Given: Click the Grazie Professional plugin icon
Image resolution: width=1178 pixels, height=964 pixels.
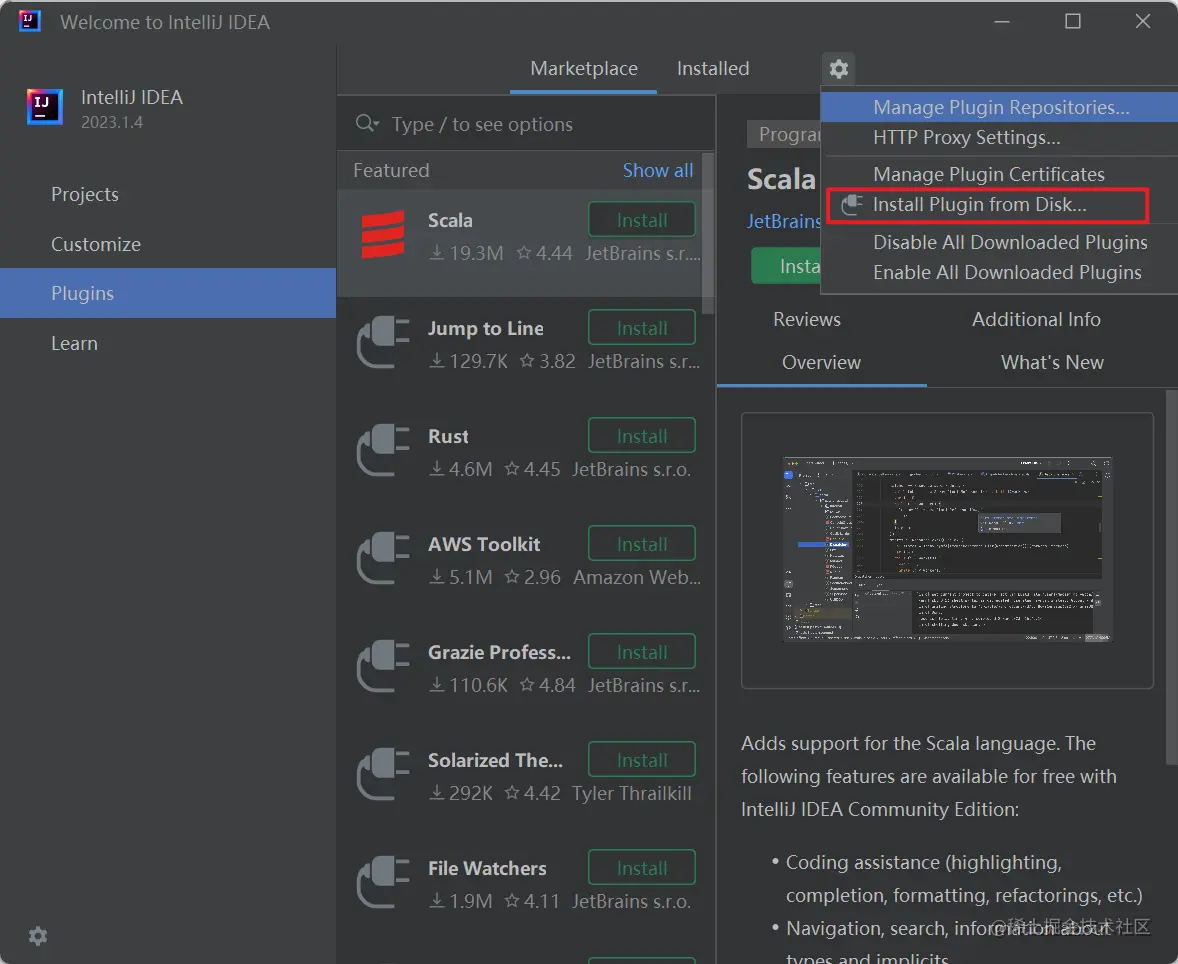Looking at the screenshot, I should coord(383,666).
